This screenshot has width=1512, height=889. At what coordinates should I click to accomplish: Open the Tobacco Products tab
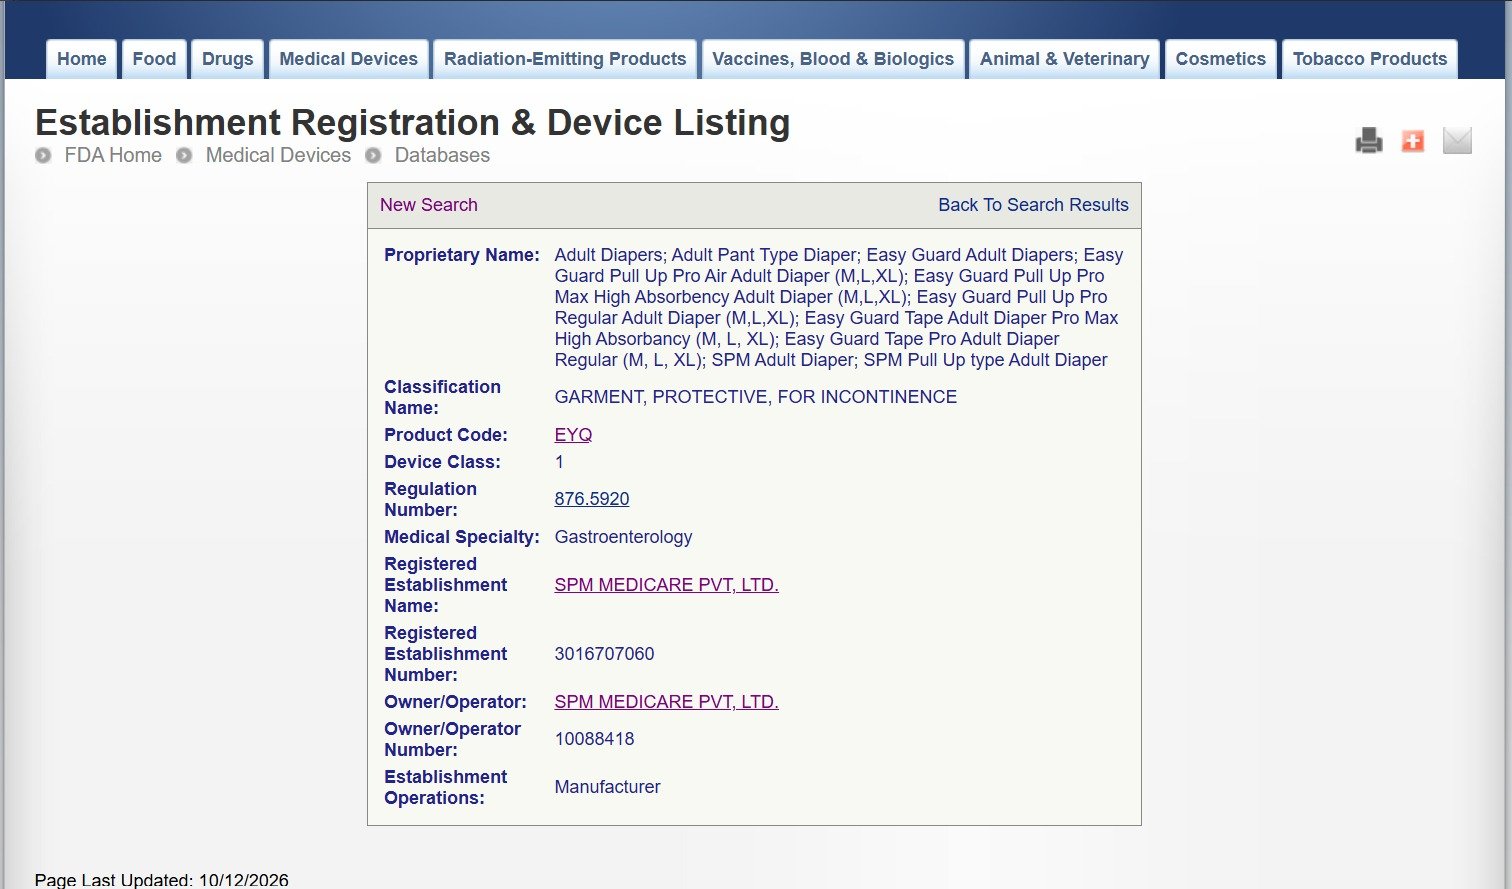click(x=1370, y=59)
